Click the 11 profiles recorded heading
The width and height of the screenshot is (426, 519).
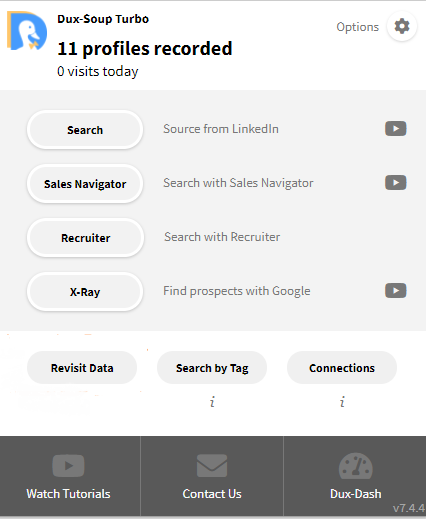coord(145,49)
